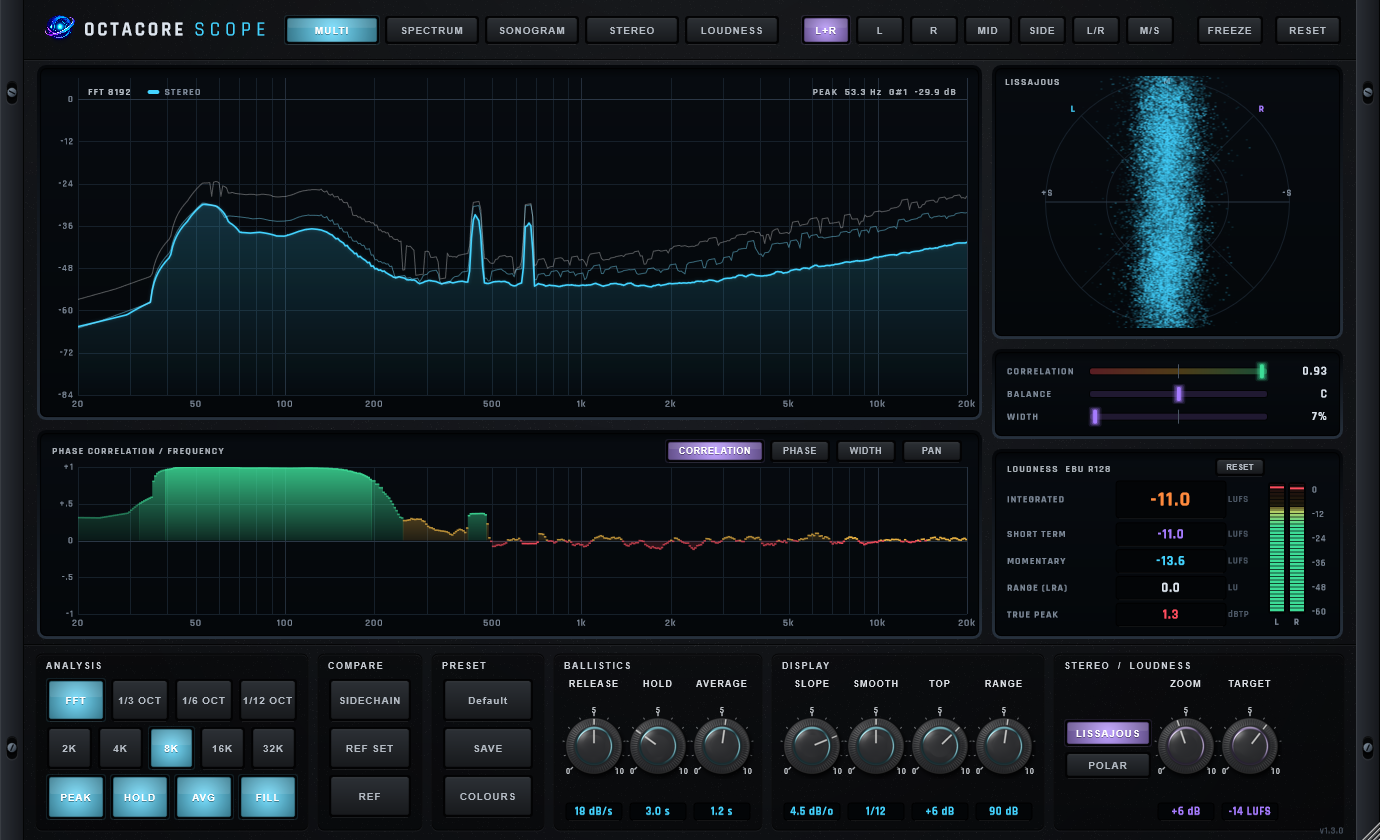Image resolution: width=1380 pixels, height=840 pixels.
Task: Select the Multi view tab
Action: [332, 30]
